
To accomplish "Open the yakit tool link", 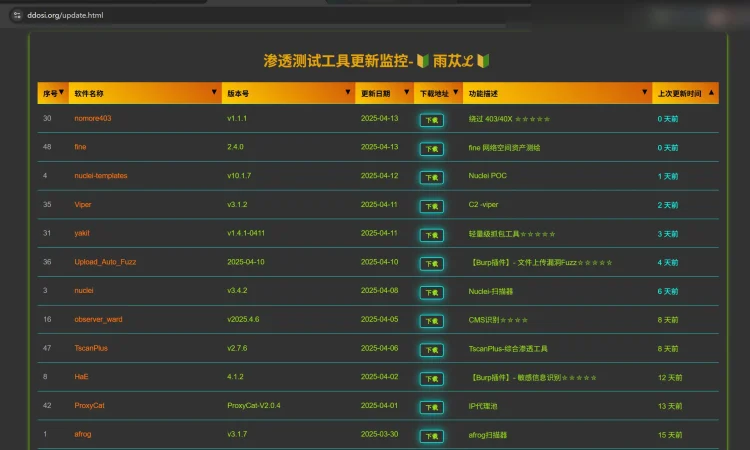I will [x=82, y=233].
